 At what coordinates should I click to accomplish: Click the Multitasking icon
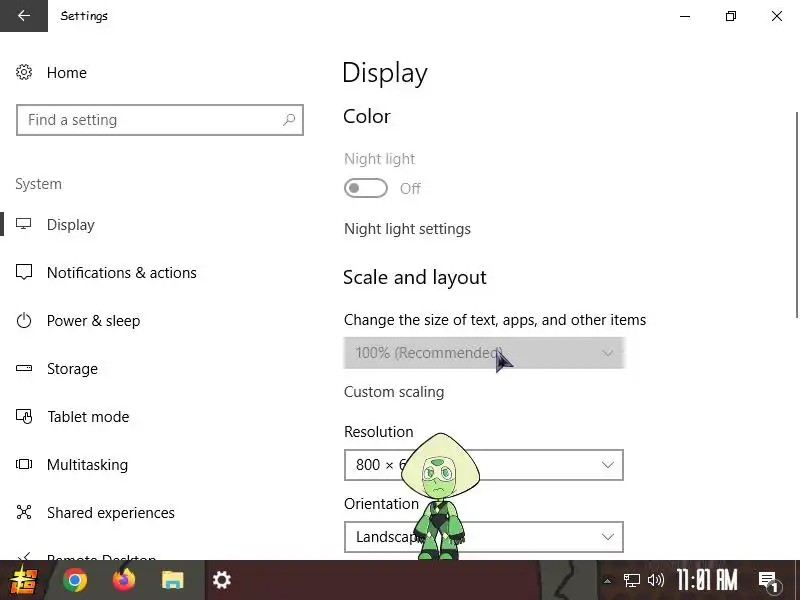(23, 464)
